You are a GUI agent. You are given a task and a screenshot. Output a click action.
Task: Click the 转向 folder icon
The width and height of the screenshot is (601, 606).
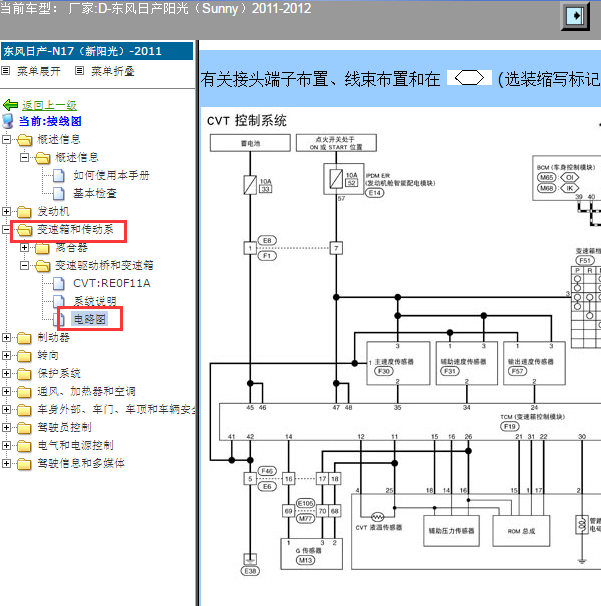point(24,356)
